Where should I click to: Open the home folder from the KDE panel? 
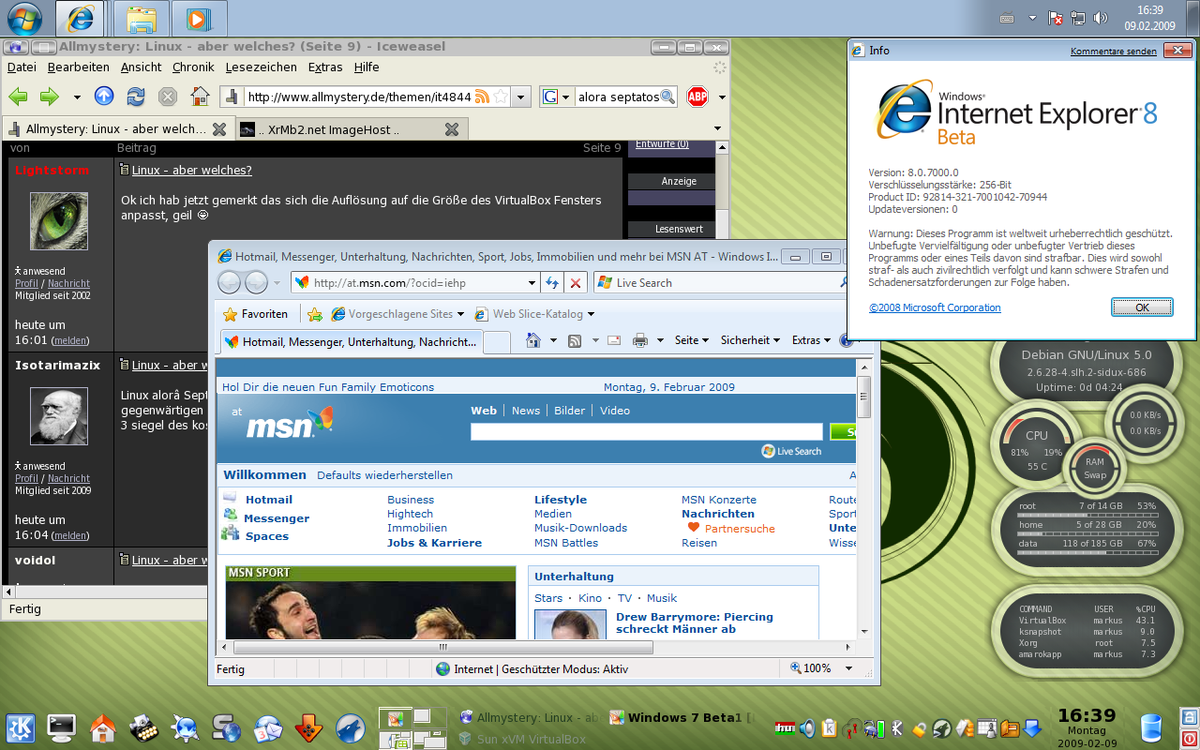coord(103,727)
